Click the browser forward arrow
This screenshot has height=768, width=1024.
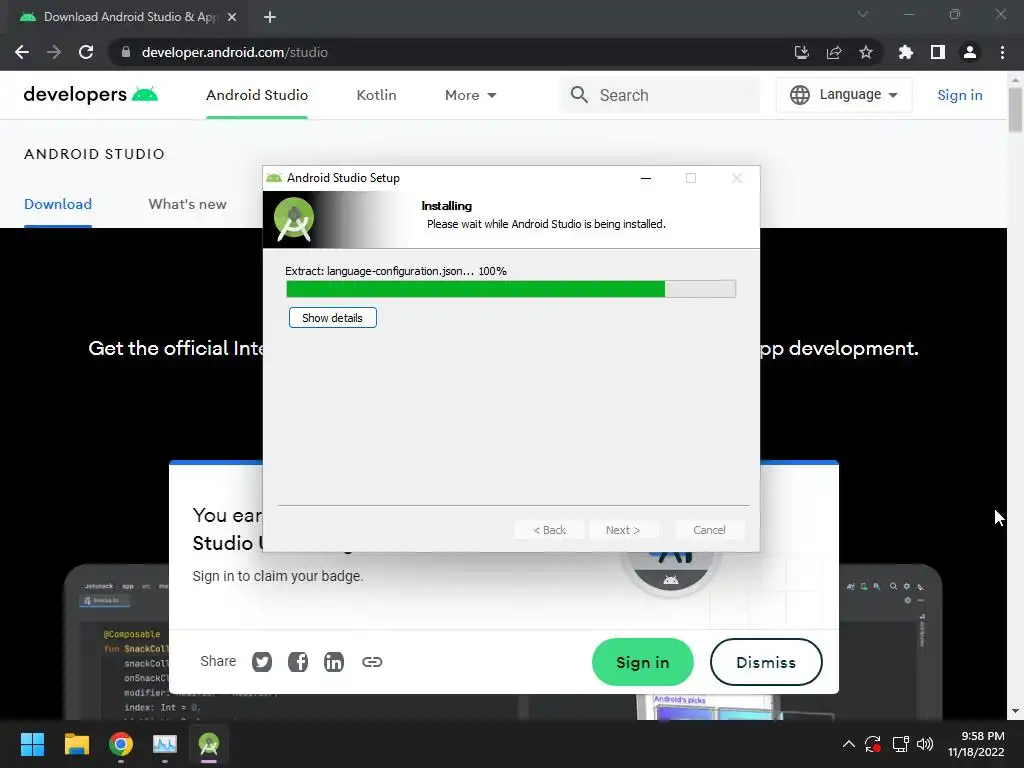(x=54, y=52)
